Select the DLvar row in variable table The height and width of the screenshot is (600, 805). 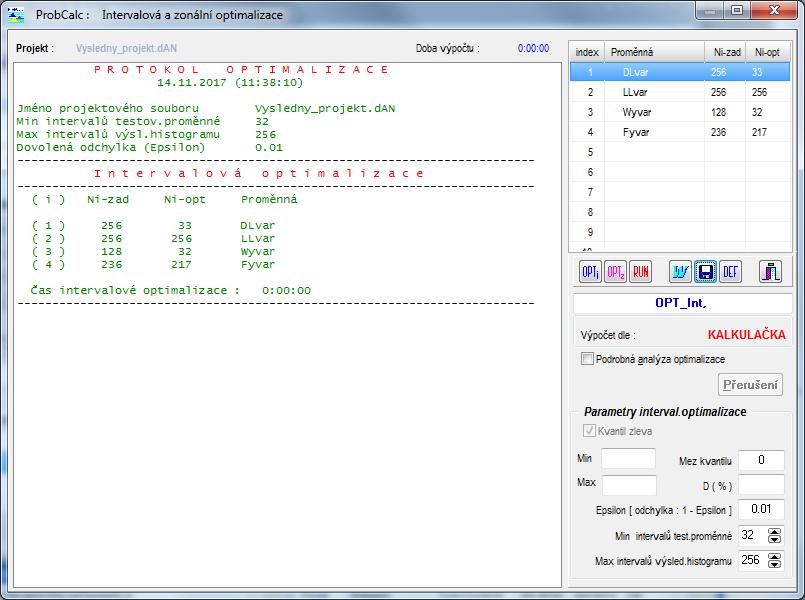coord(680,72)
